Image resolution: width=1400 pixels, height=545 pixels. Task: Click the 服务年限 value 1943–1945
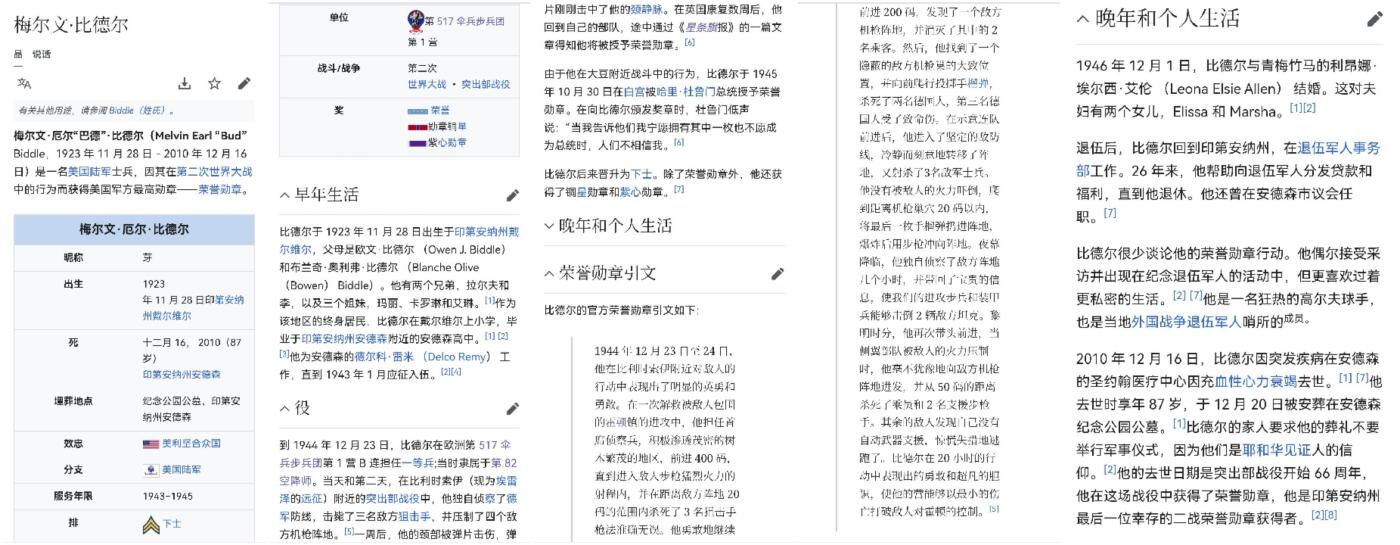click(166, 496)
